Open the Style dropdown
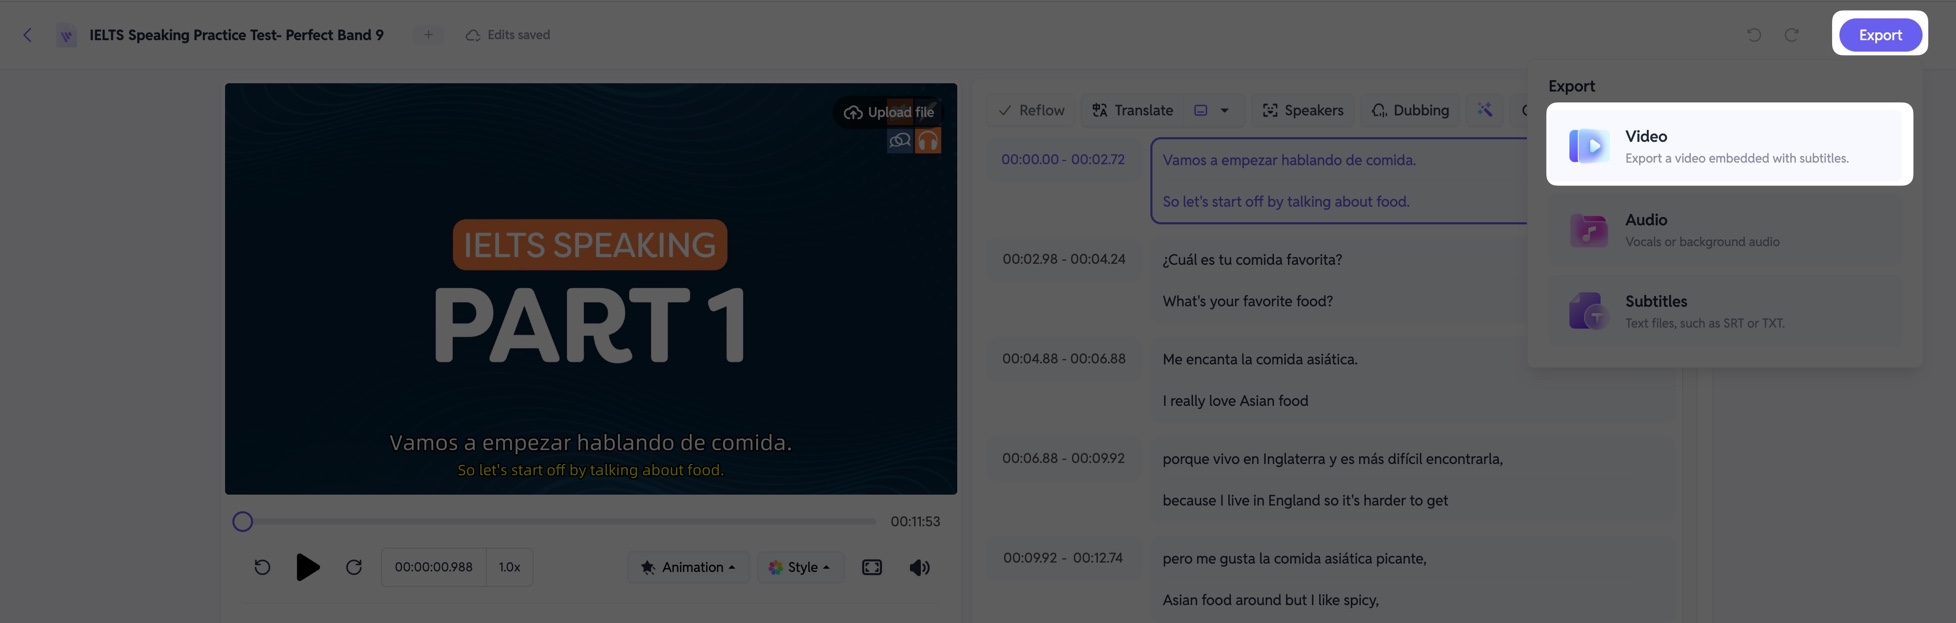This screenshot has width=1956, height=623. [x=800, y=567]
